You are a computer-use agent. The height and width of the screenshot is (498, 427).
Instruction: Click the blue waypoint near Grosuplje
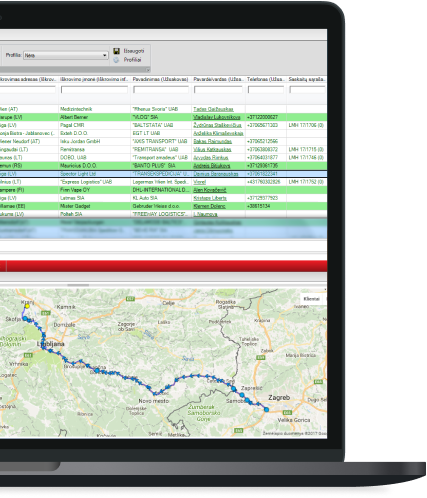click(x=97, y=370)
